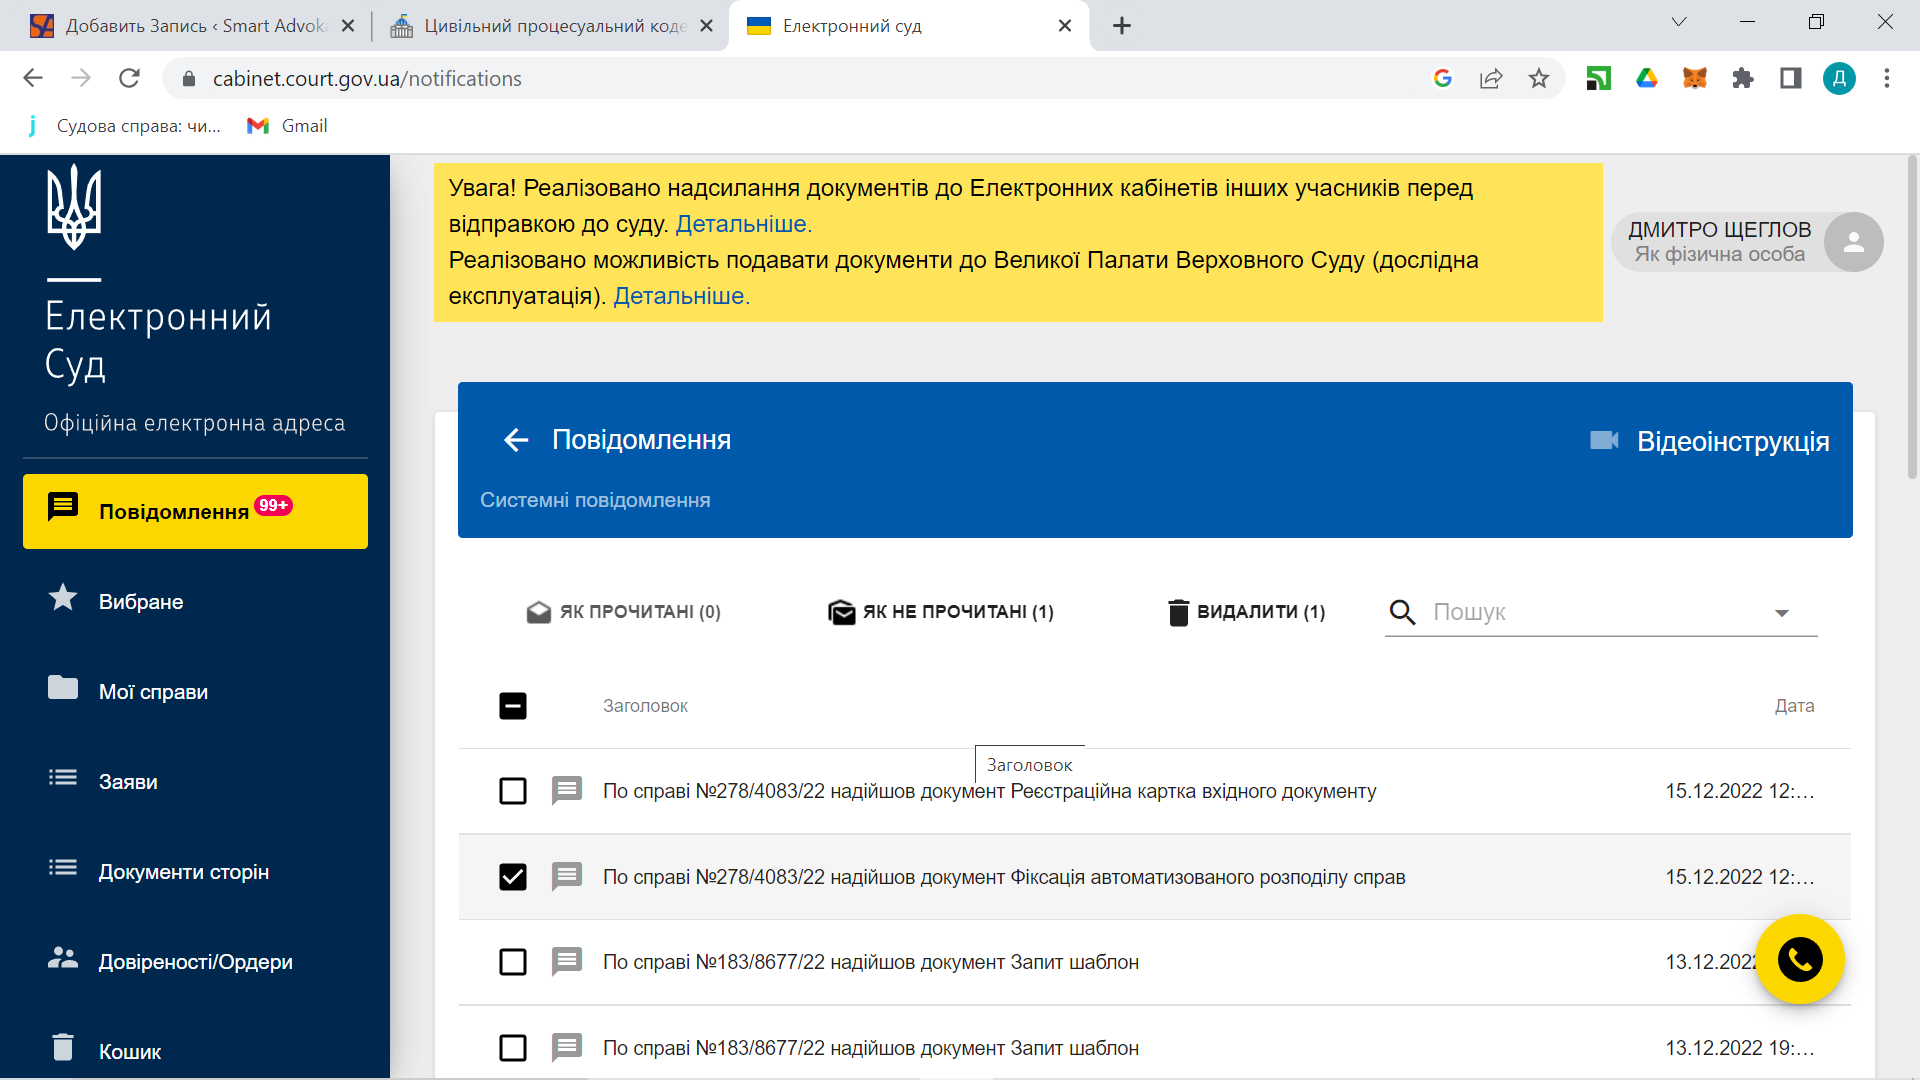Click the Відеоінструкція camera icon
Image resolution: width=1920 pixels, height=1080 pixels.
click(1604, 440)
